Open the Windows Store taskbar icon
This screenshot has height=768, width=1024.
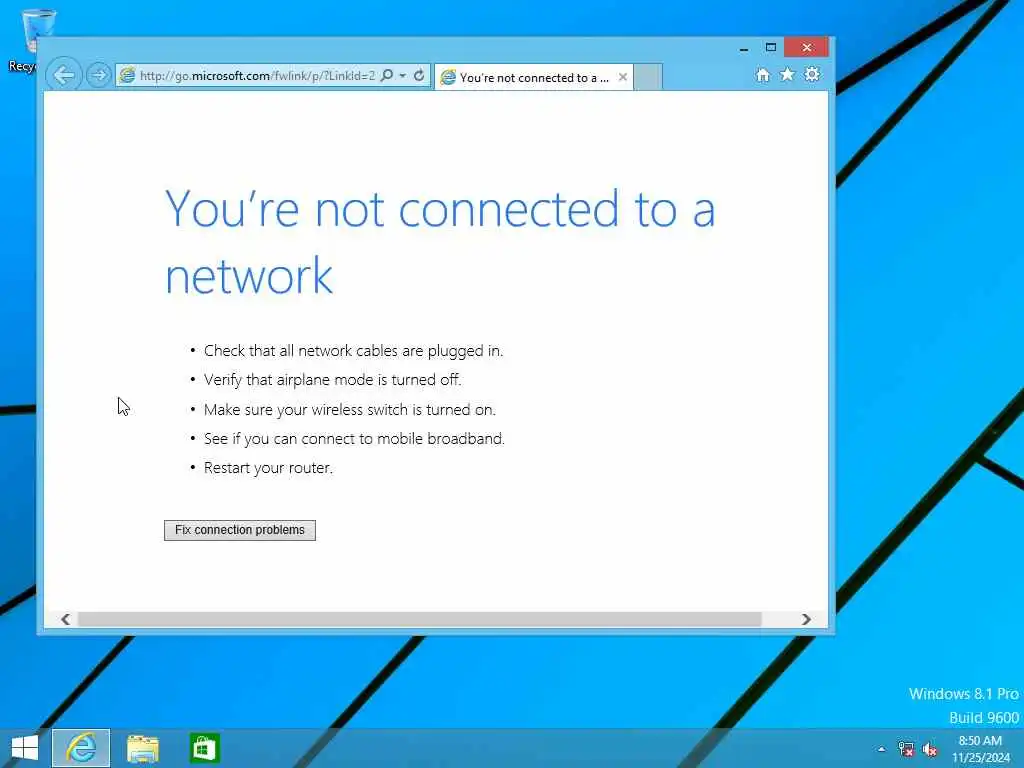(204, 748)
